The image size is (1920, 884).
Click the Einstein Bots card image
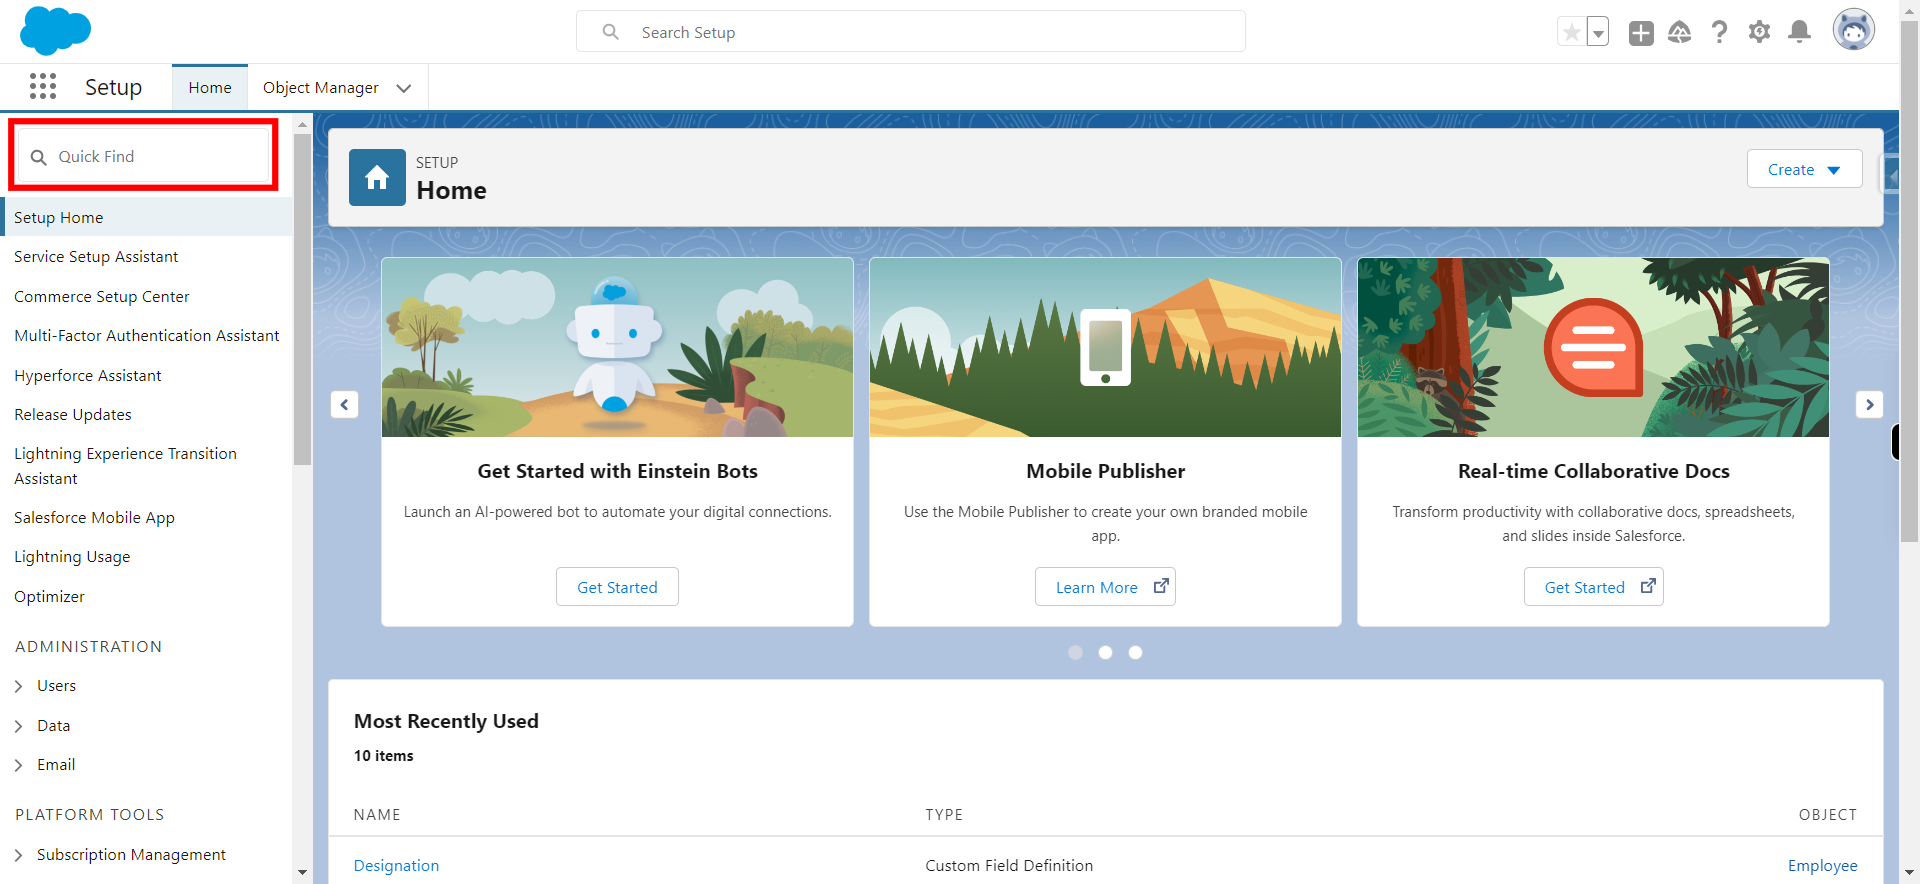coord(617,347)
